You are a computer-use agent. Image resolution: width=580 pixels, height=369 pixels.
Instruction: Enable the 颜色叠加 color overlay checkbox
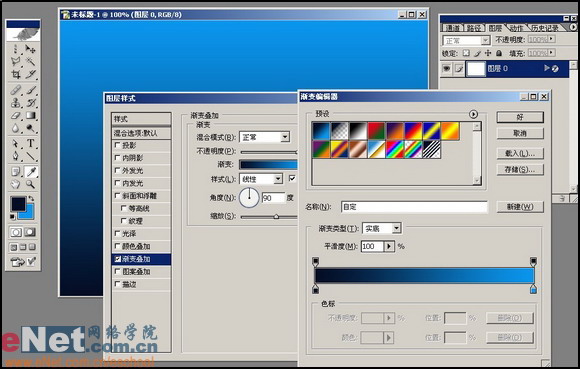pos(117,246)
